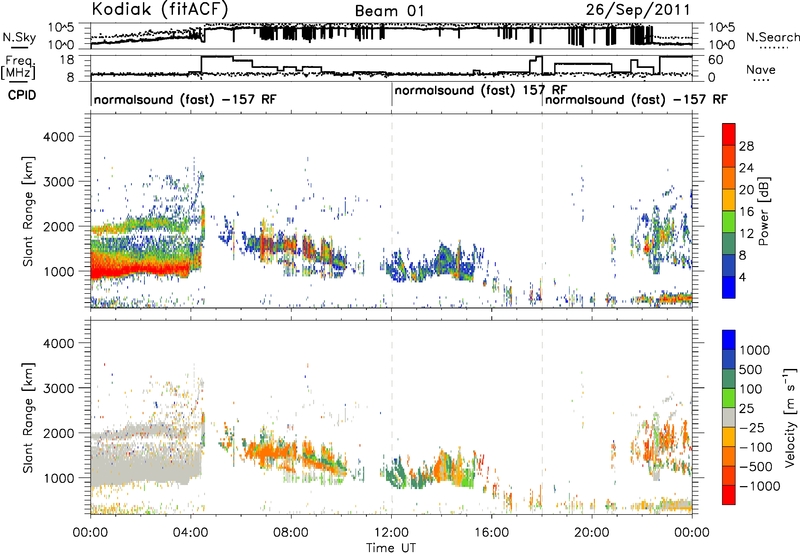Select the 'N.Search' legend label
The width and height of the screenshot is (800, 554).
click(772, 37)
